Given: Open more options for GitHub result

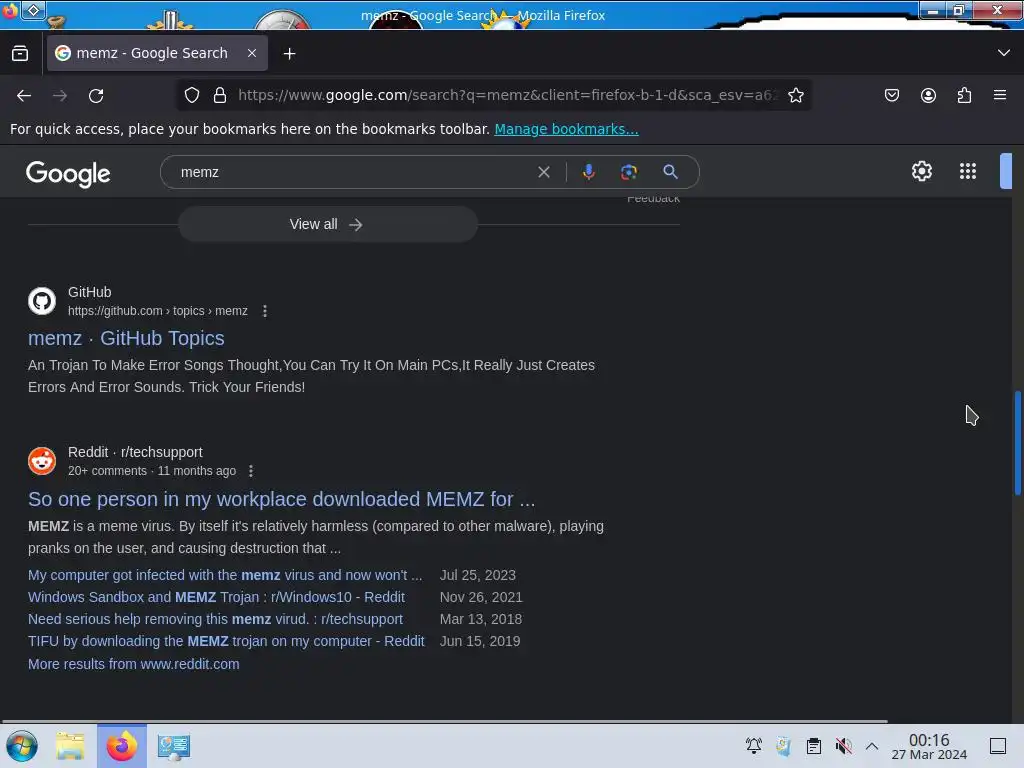Looking at the screenshot, I should 264,311.
